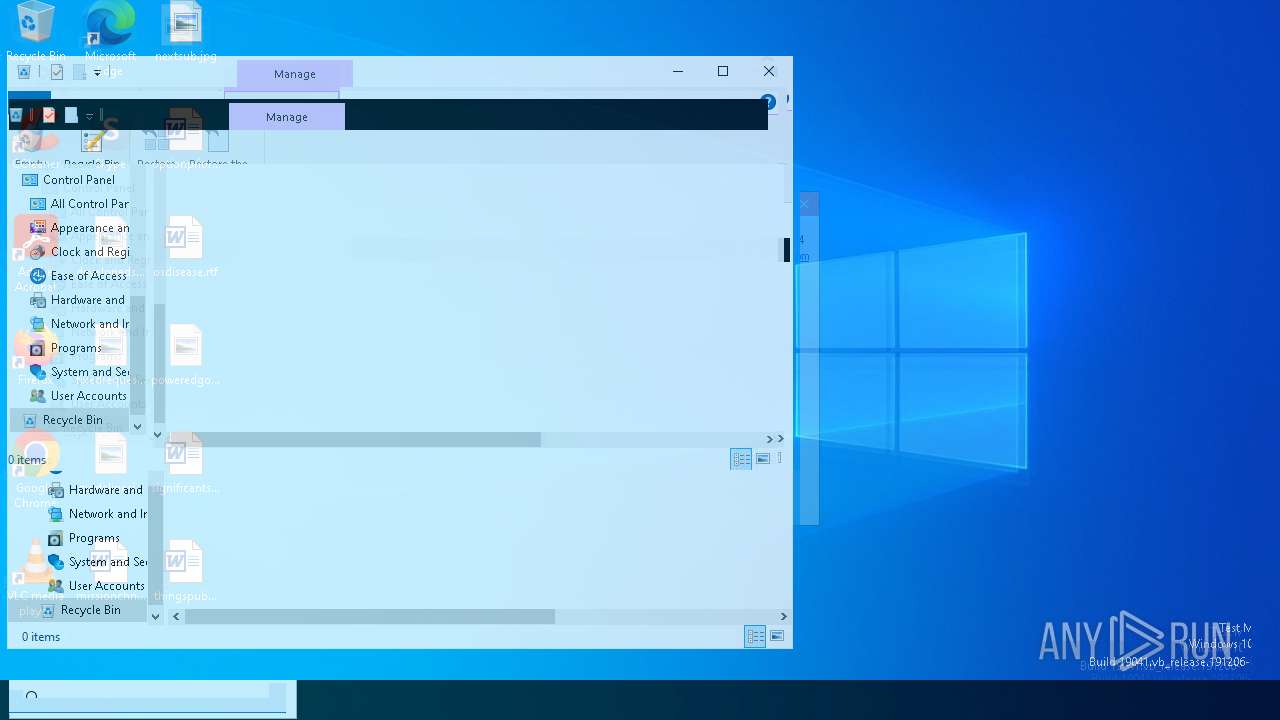Image resolution: width=1280 pixels, height=720 pixels.
Task: Click Network and Internet icon in lower tree
Action: click(56, 514)
